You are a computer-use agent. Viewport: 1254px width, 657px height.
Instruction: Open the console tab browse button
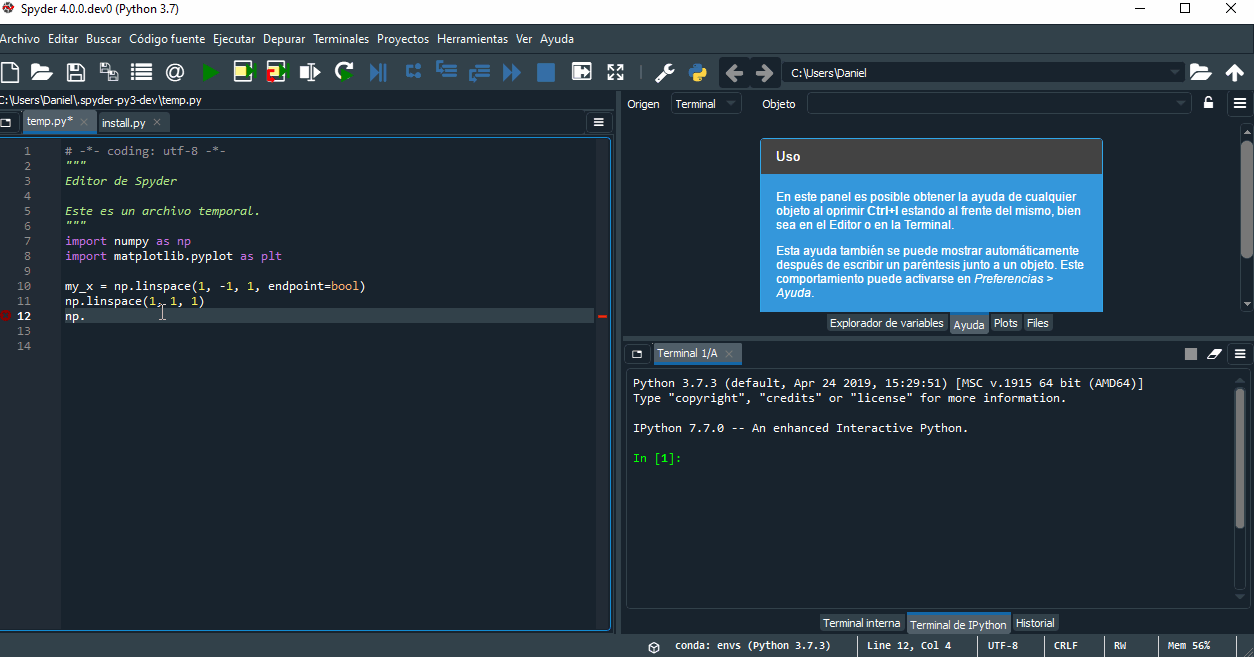(637, 354)
